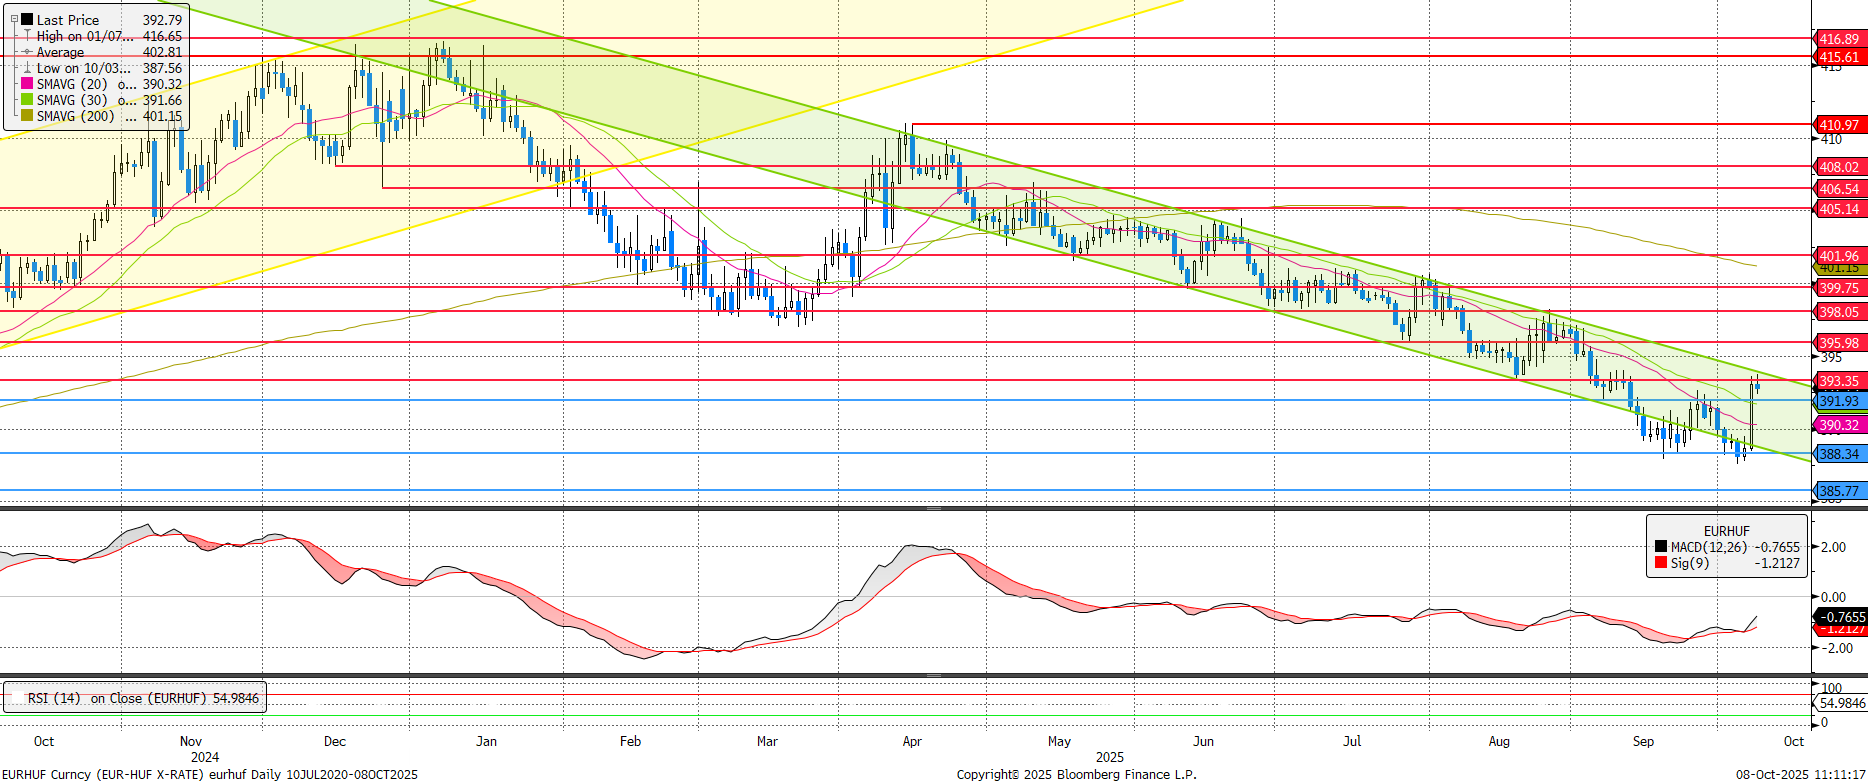Click the blue 388.34 support level tag

[x=1839, y=454]
